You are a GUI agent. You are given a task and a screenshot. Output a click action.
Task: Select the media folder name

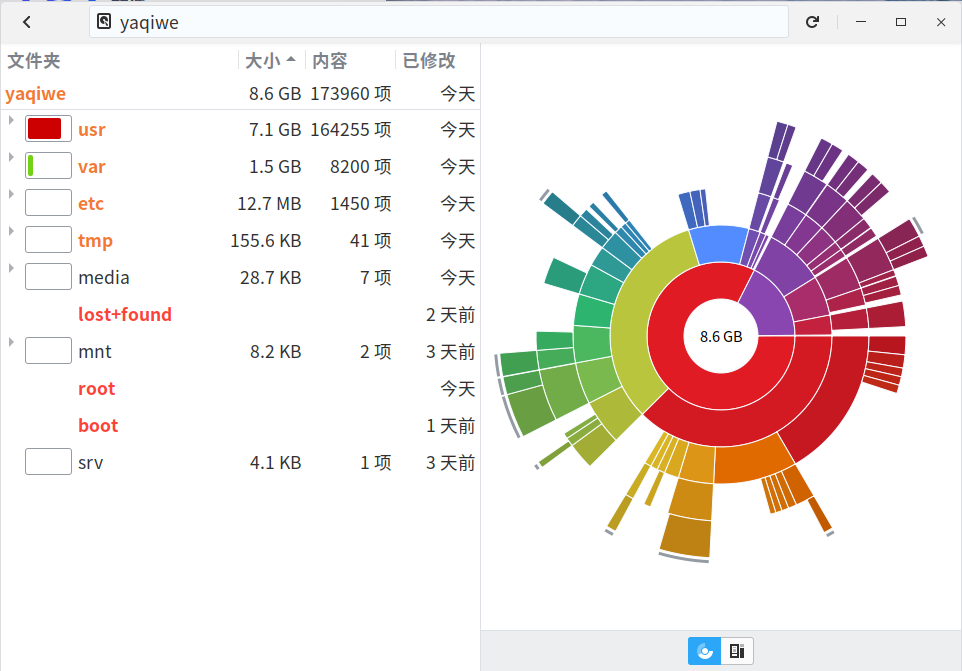click(x=104, y=278)
